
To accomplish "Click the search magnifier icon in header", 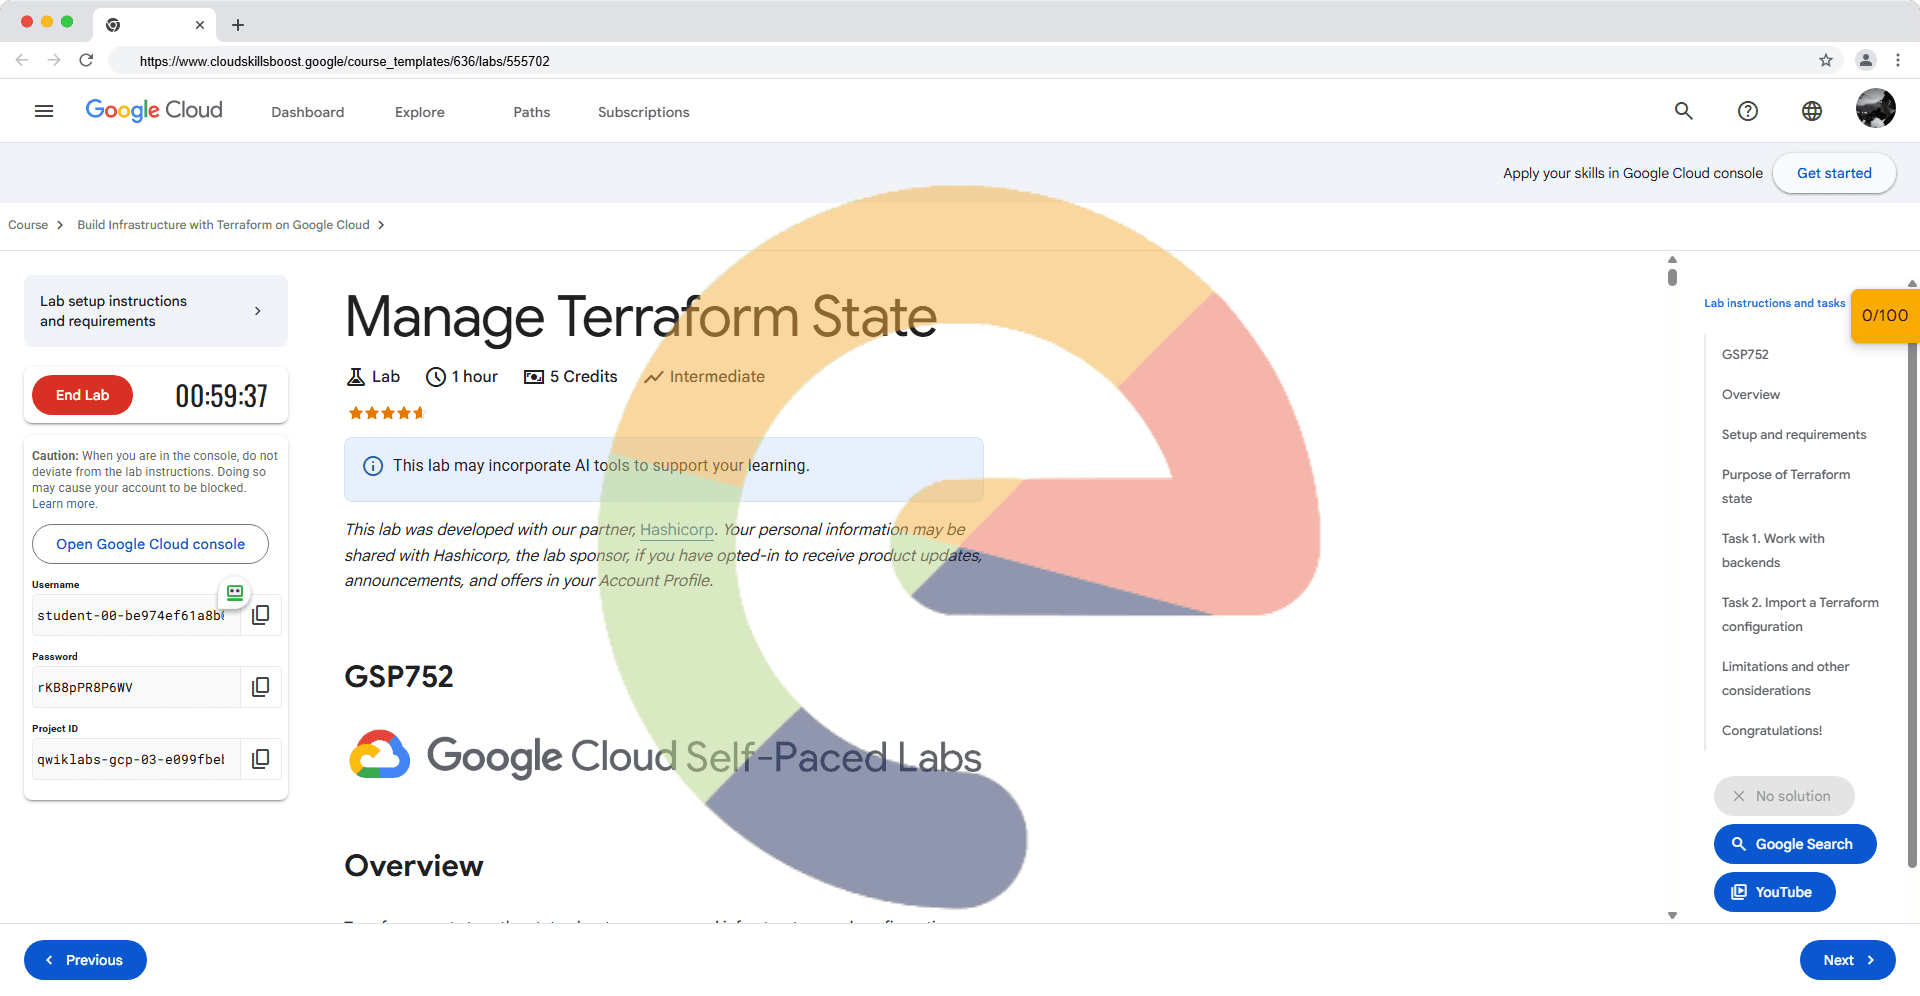I will click(x=1684, y=111).
